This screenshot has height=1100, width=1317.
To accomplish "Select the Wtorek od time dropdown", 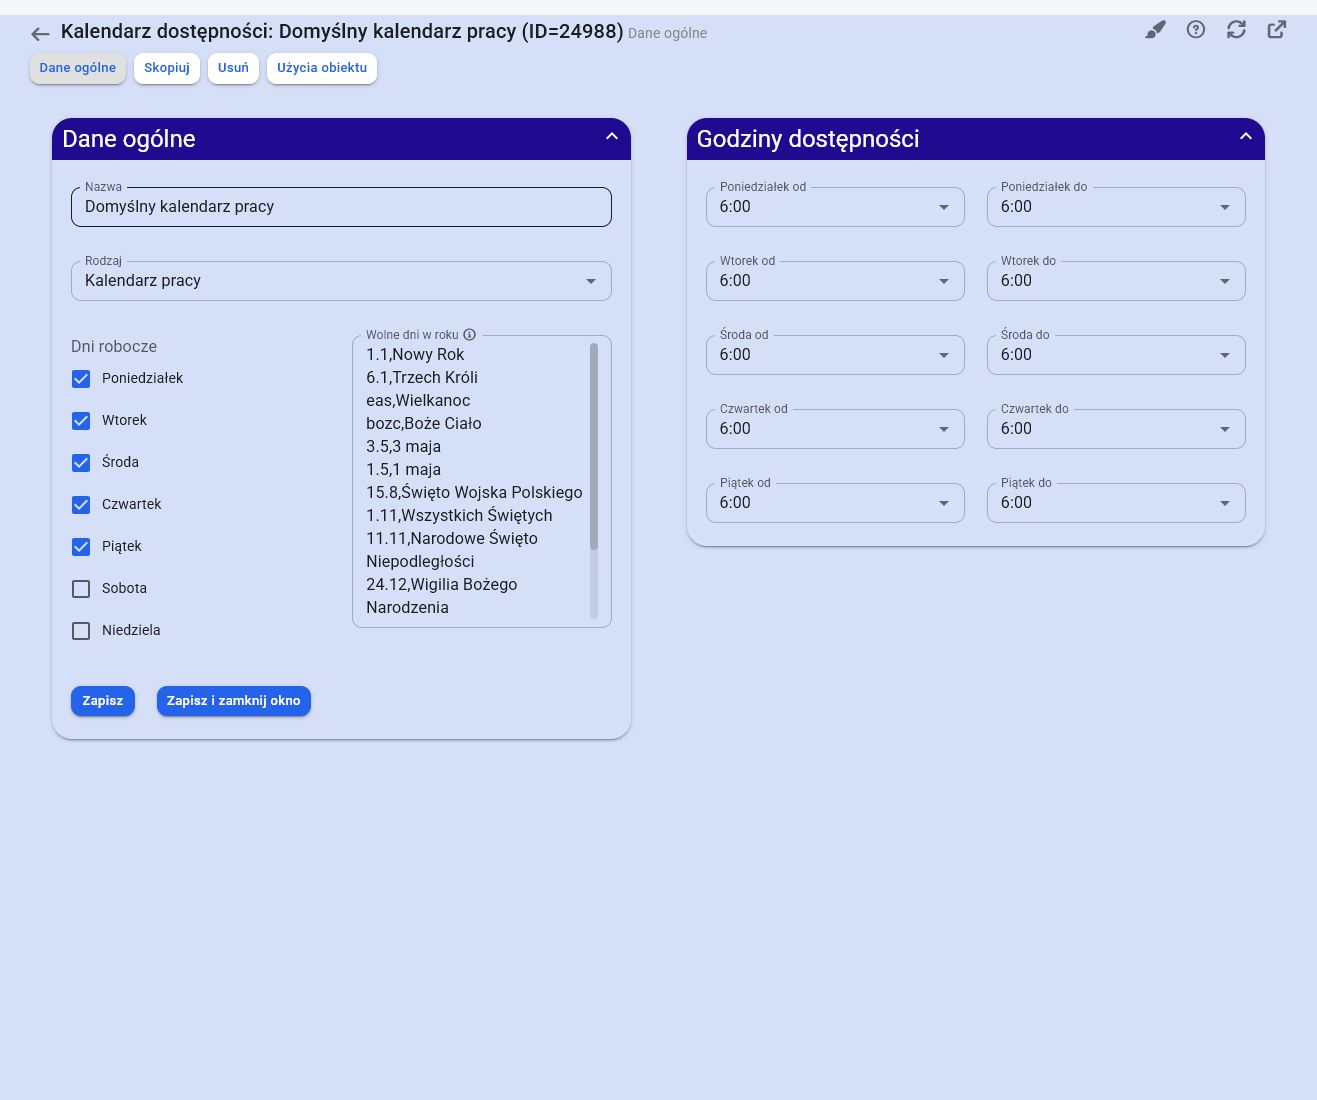I will (835, 281).
